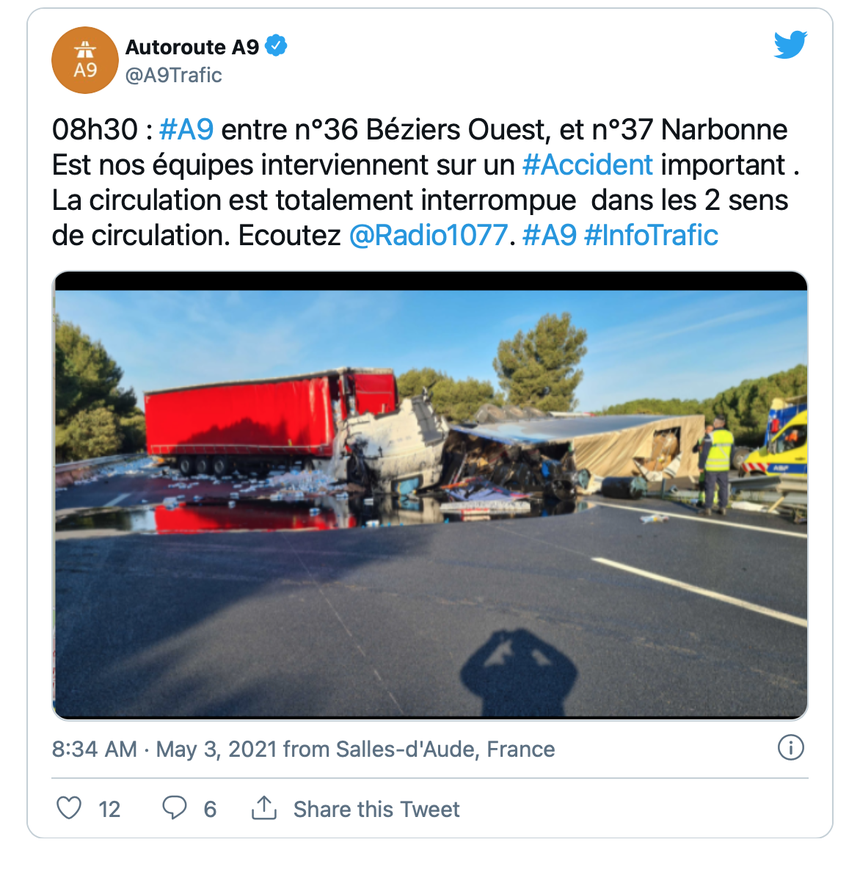
Task: Click the Autoroute A9 account name
Action: point(192,47)
